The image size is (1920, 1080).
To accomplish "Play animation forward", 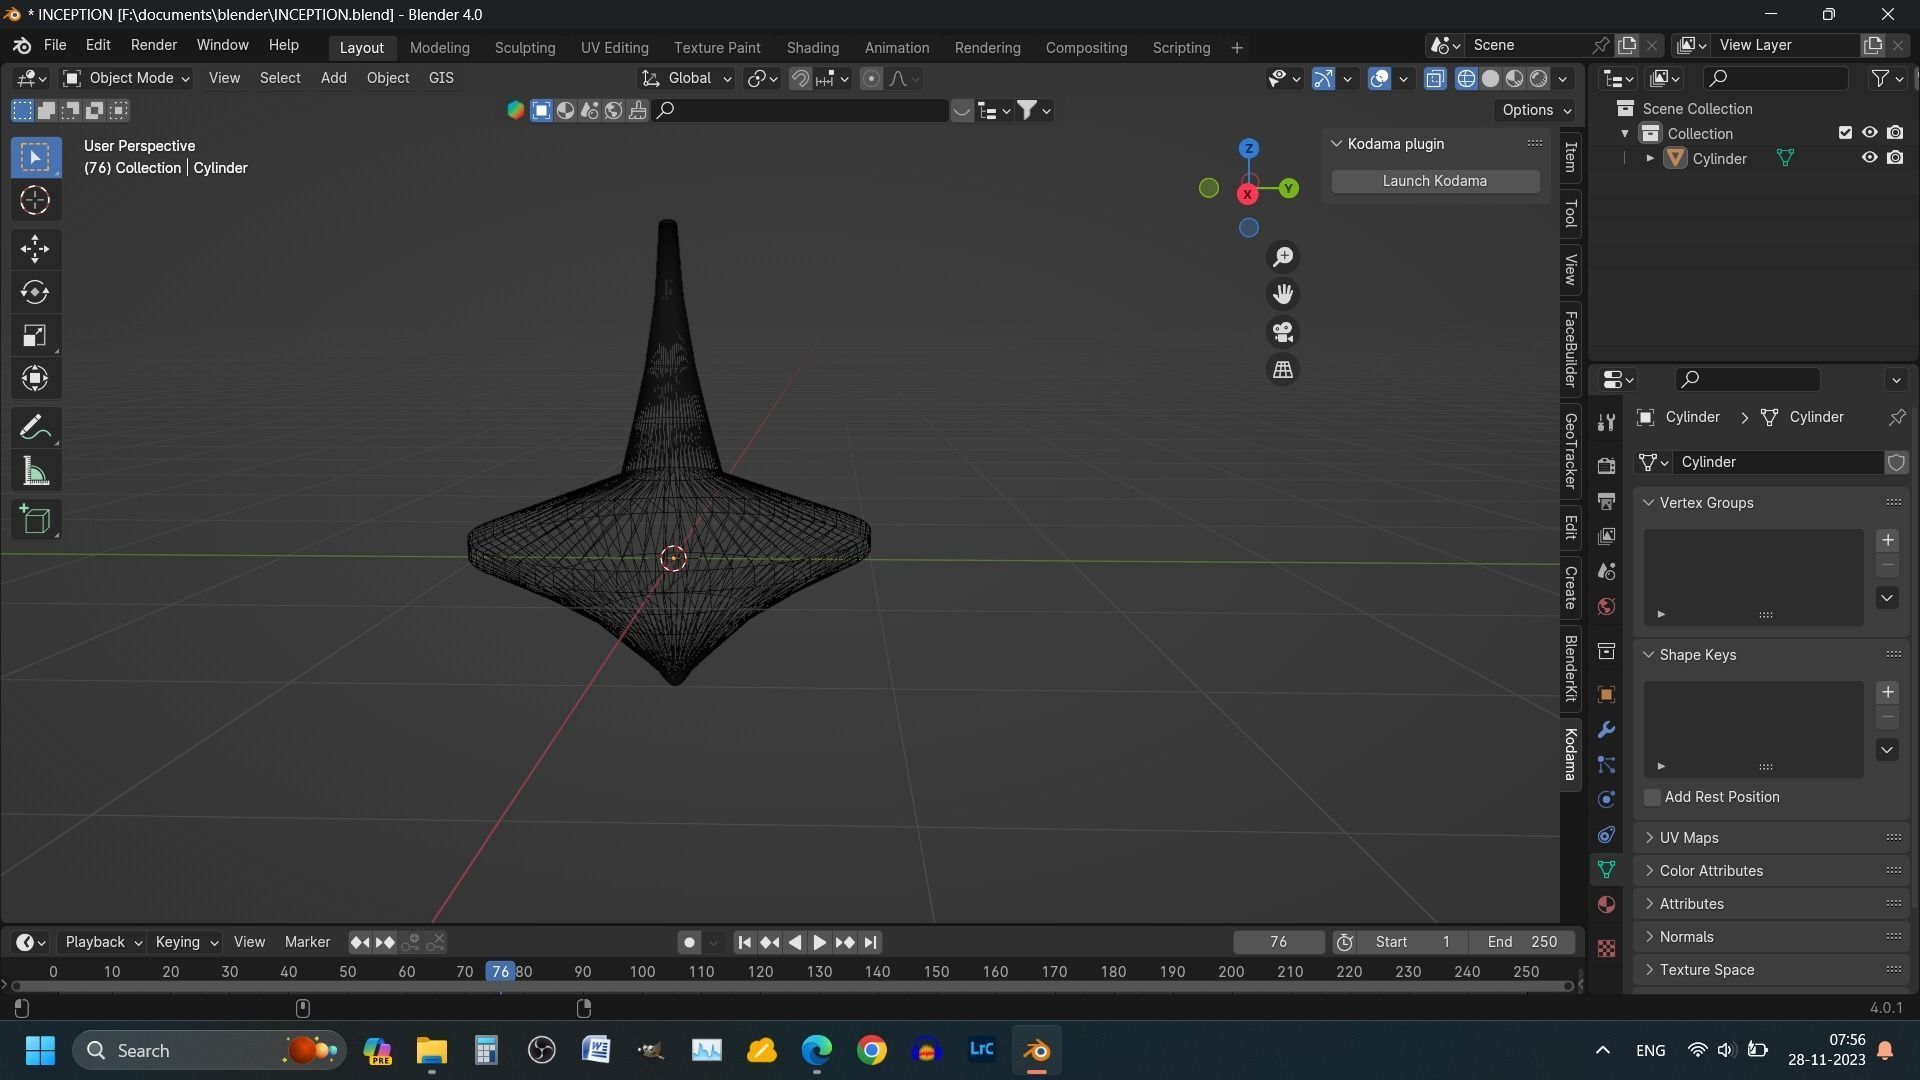I will pos(819,942).
